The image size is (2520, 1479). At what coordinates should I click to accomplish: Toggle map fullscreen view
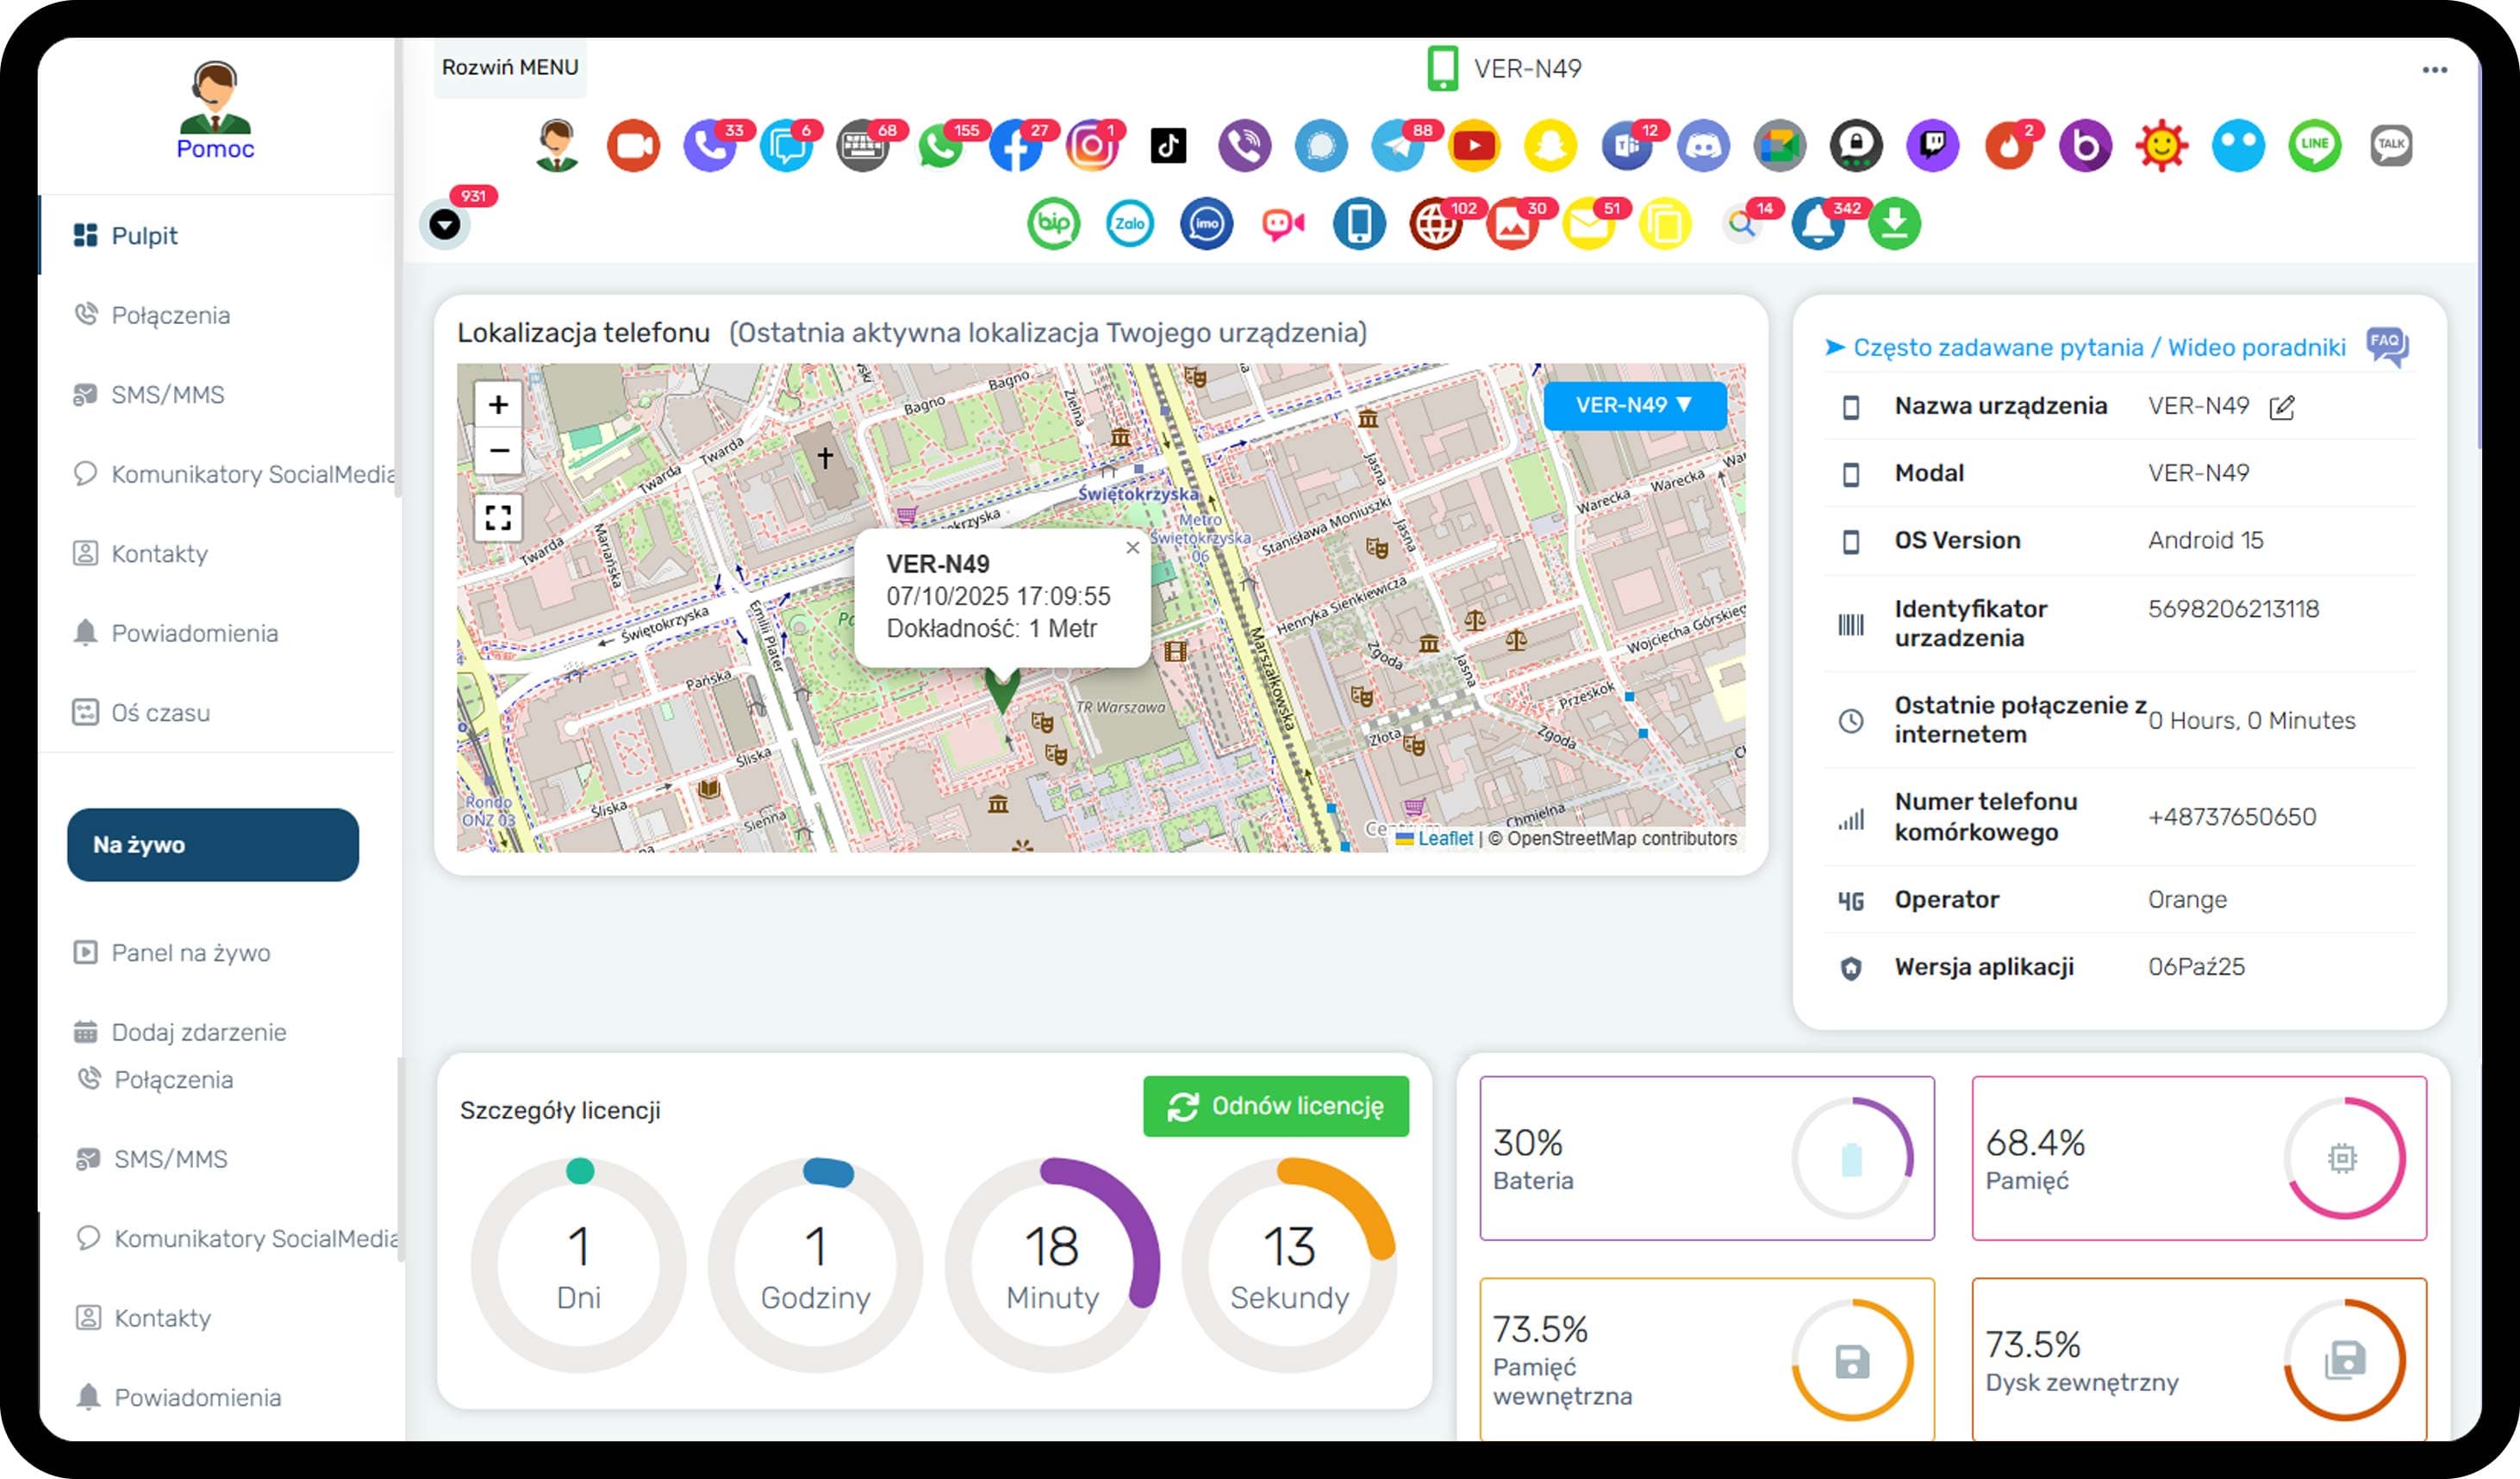(498, 517)
